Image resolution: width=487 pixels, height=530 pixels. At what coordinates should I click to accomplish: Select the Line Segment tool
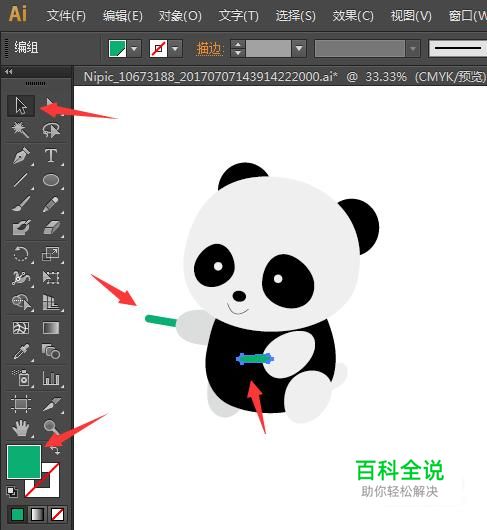21,180
